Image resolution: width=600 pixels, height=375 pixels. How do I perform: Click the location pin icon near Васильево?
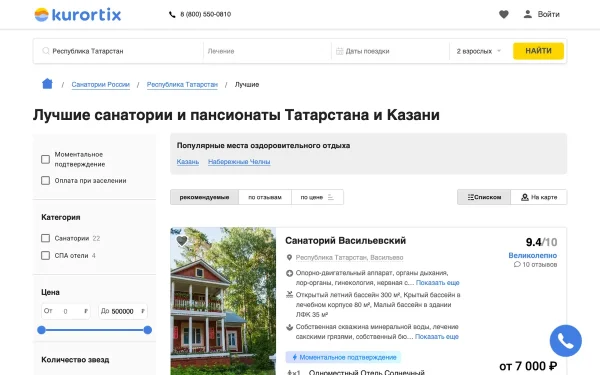coord(289,258)
